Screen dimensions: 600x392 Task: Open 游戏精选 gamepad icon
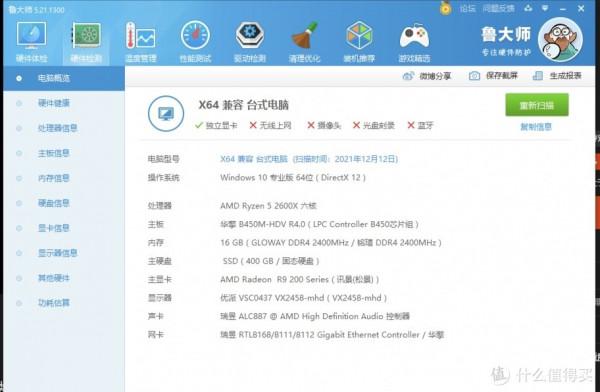(414, 42)
